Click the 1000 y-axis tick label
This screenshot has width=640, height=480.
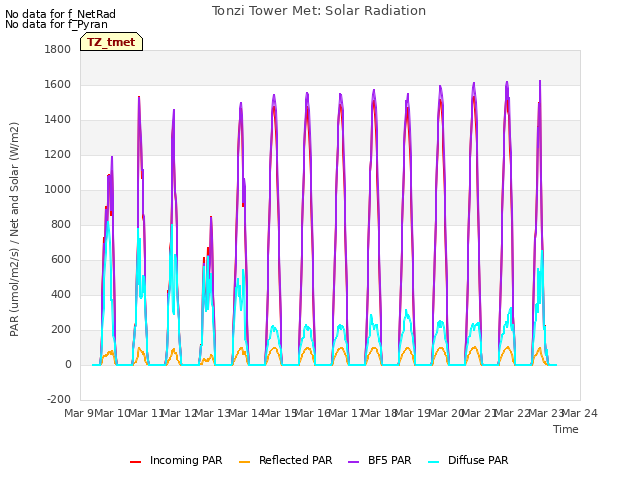tap(58, 189)
